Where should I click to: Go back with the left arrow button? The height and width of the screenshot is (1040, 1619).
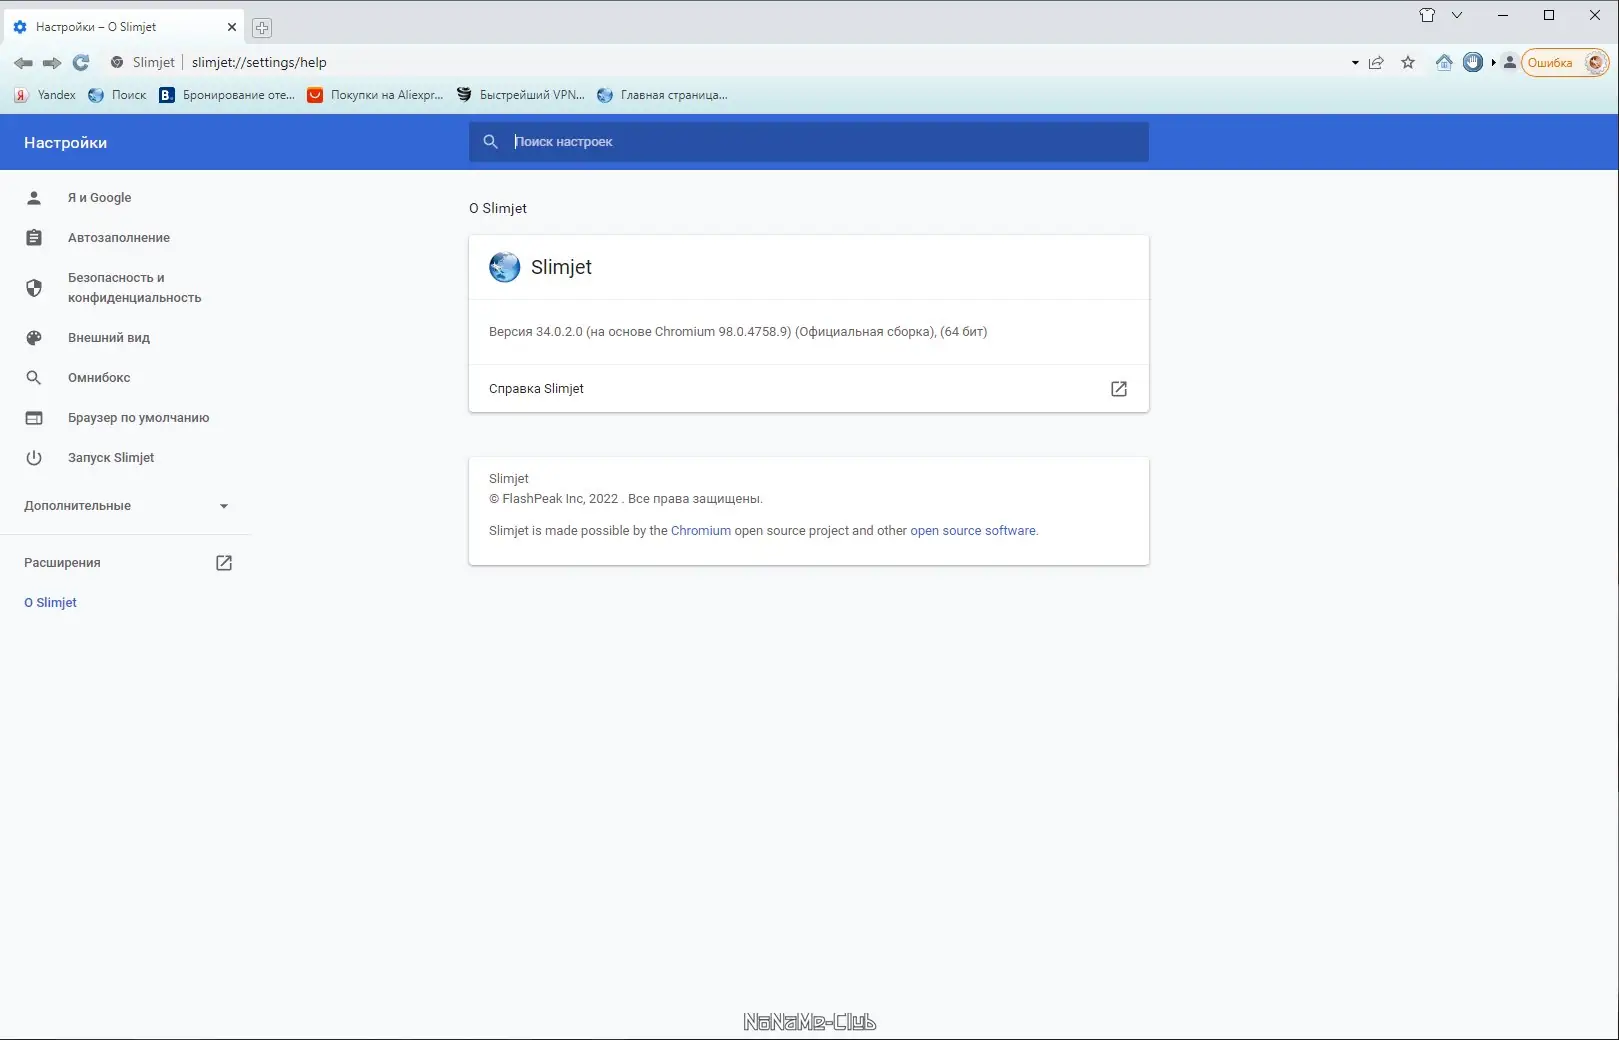pyautogui.click(x=23, y=63)
